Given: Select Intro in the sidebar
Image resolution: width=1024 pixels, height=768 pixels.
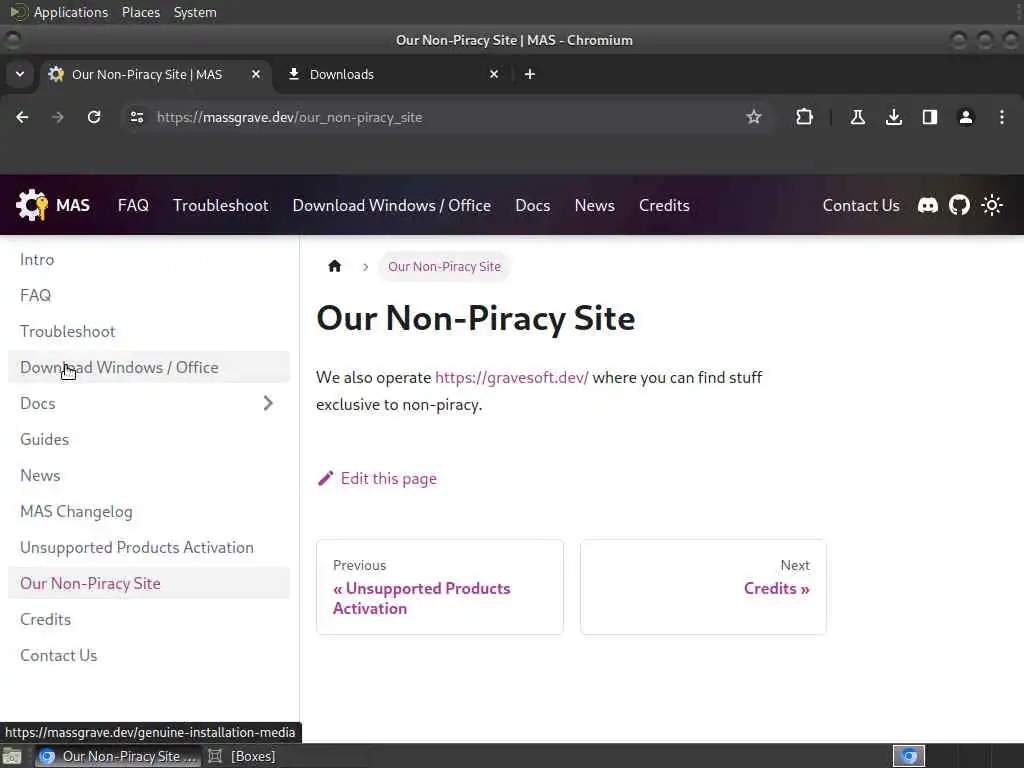Looking at the screenshot, I should click(149, 259).
